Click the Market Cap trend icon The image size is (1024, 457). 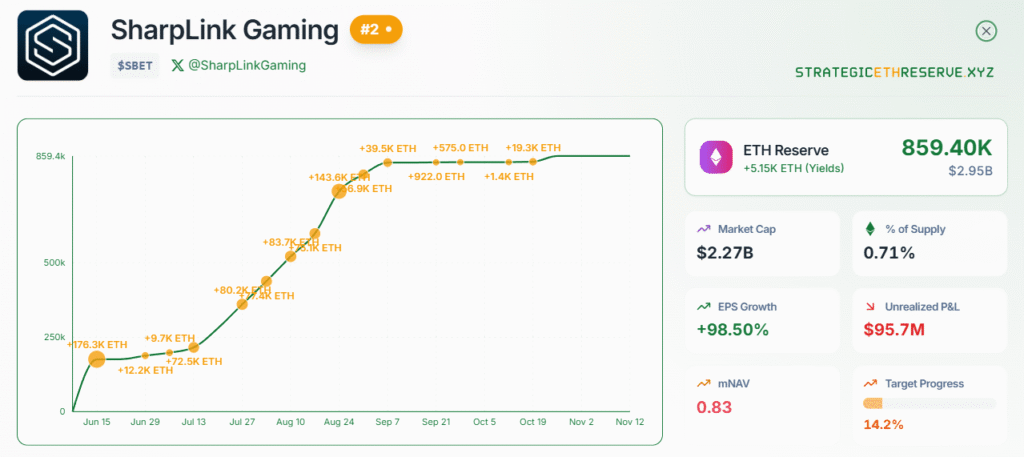(x=707, y=229)
